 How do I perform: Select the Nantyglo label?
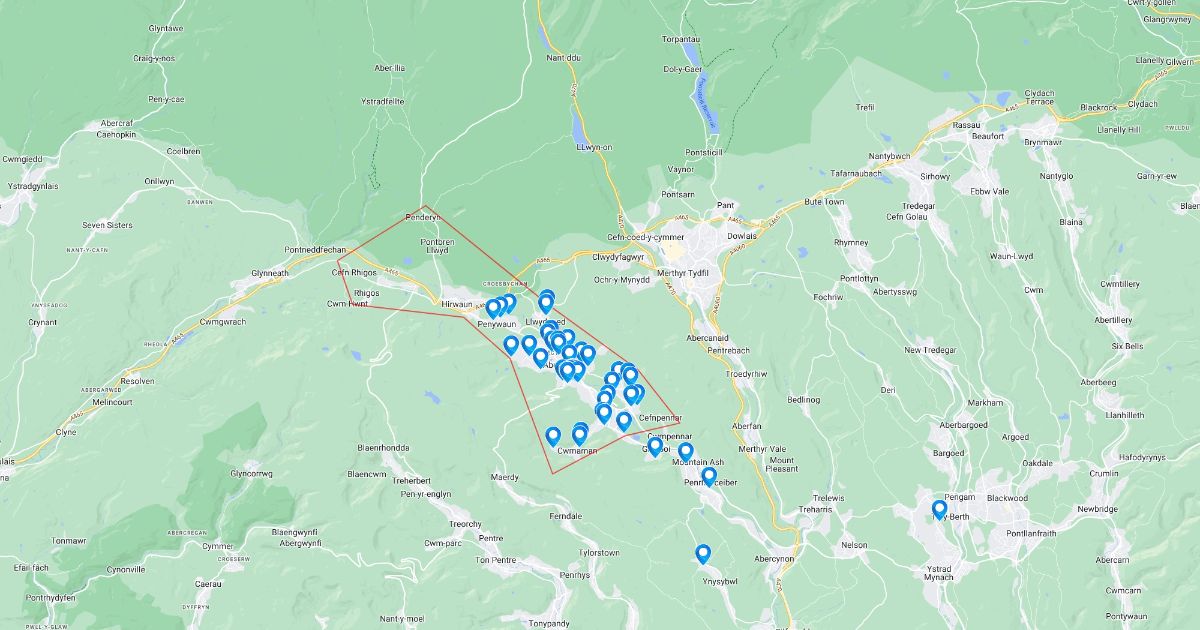tap(1058, 176)
